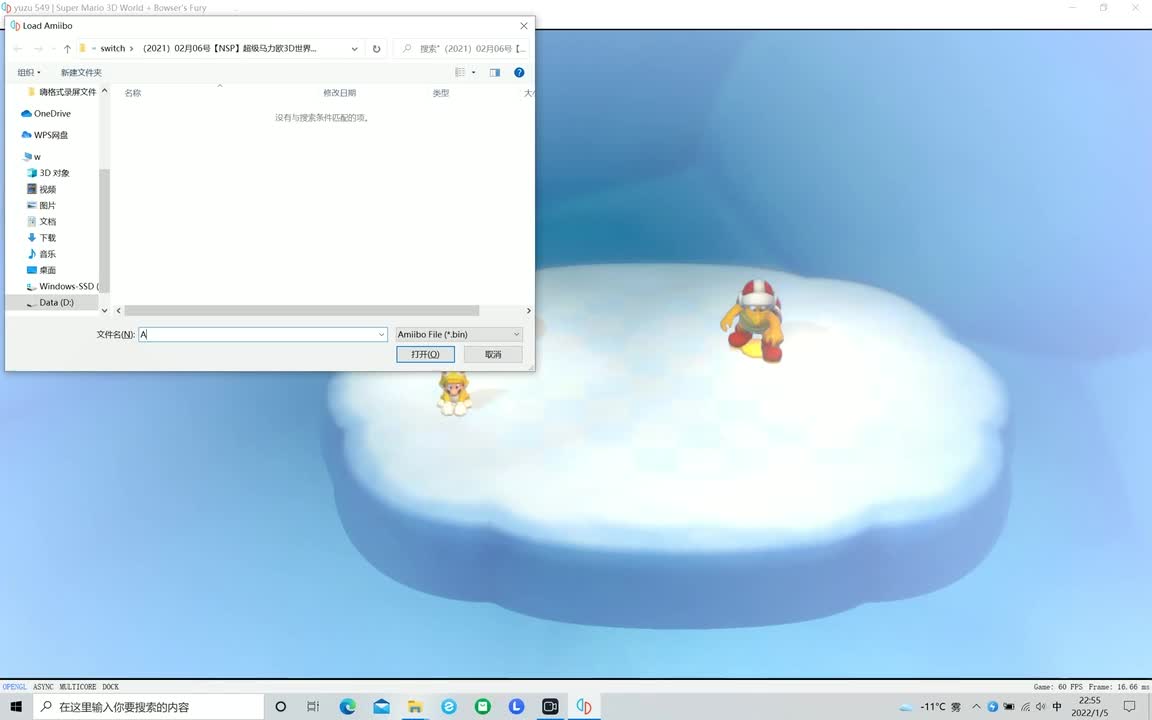Open the 组织 menu
Screen dimensions: 1152x720
click(x=29, y=72)
